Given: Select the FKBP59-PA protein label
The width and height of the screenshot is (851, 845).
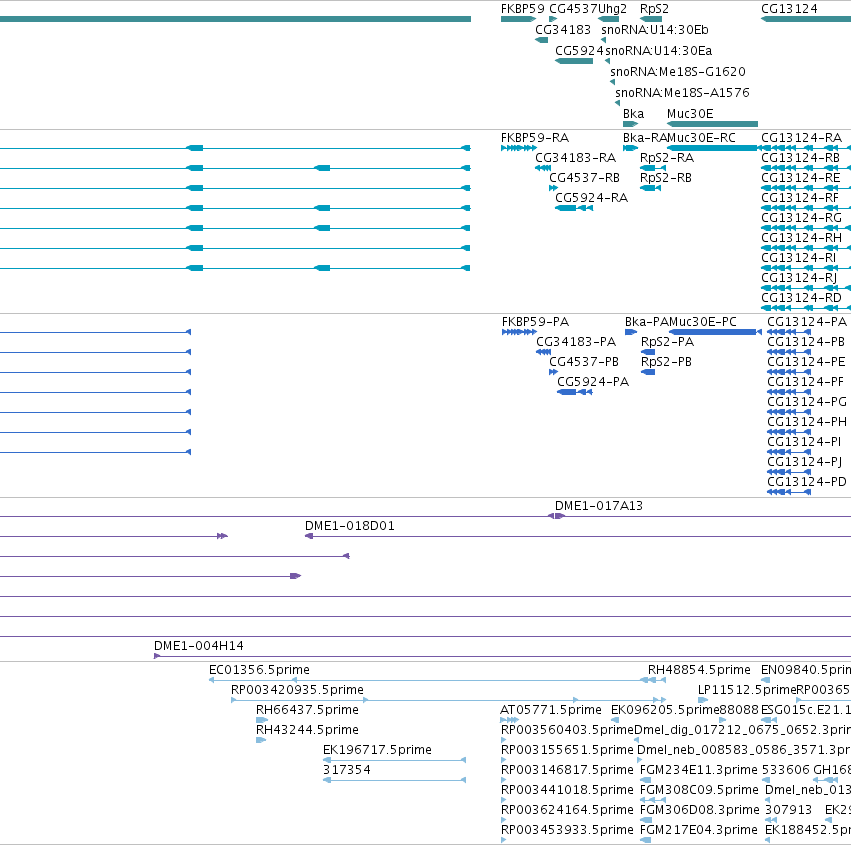Looking at the screenshot, I should (535, 322).
